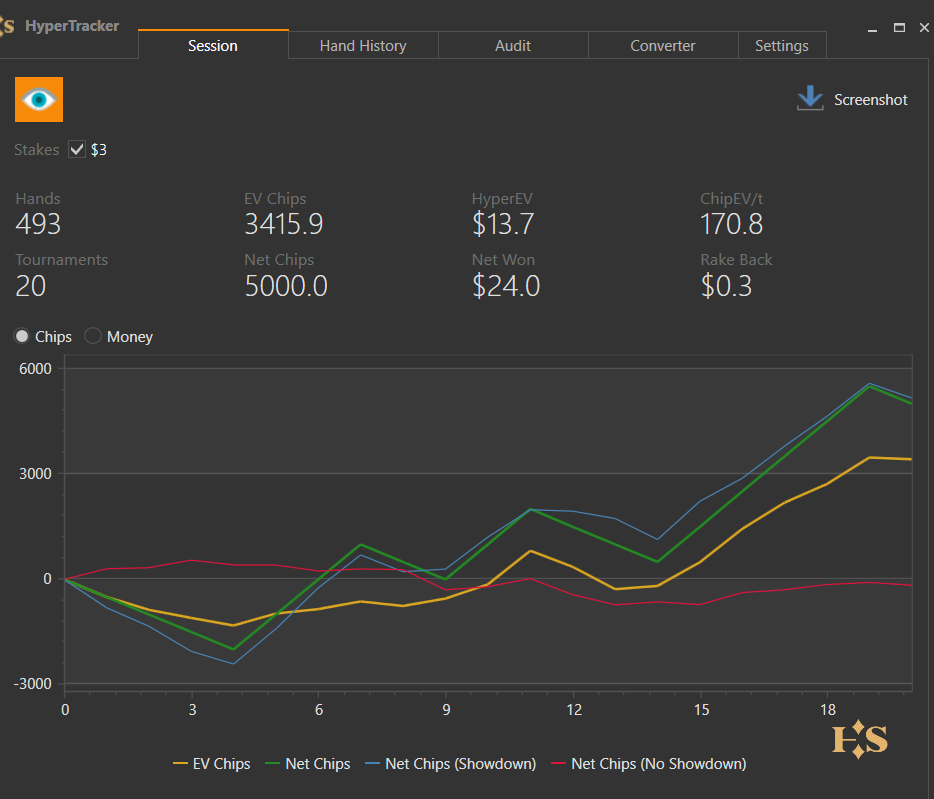Switch to the Session tab
Screen dimensions: 934x799
click(x=213, y=45)
